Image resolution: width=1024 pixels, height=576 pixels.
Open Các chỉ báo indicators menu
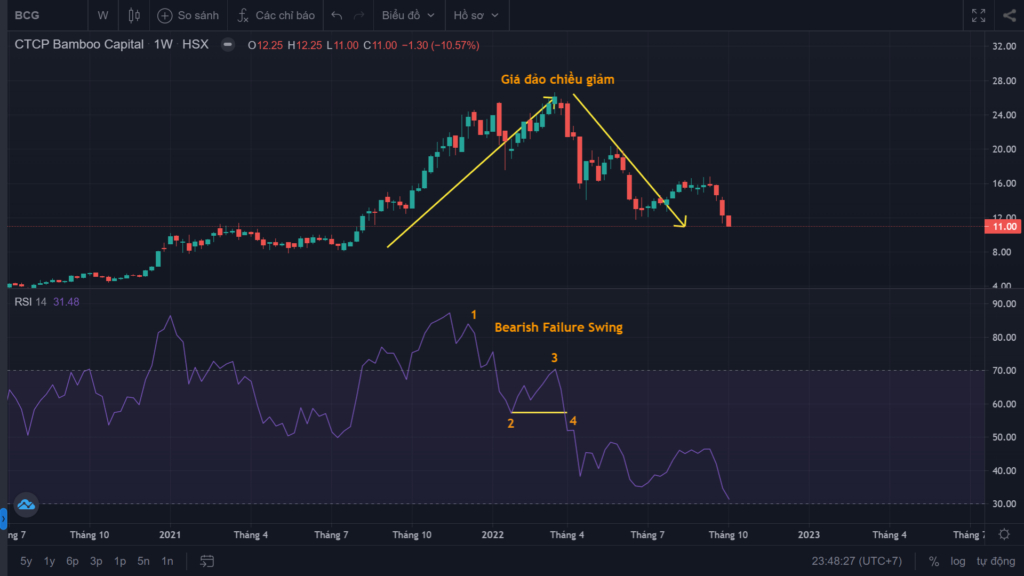coord(276,15)
